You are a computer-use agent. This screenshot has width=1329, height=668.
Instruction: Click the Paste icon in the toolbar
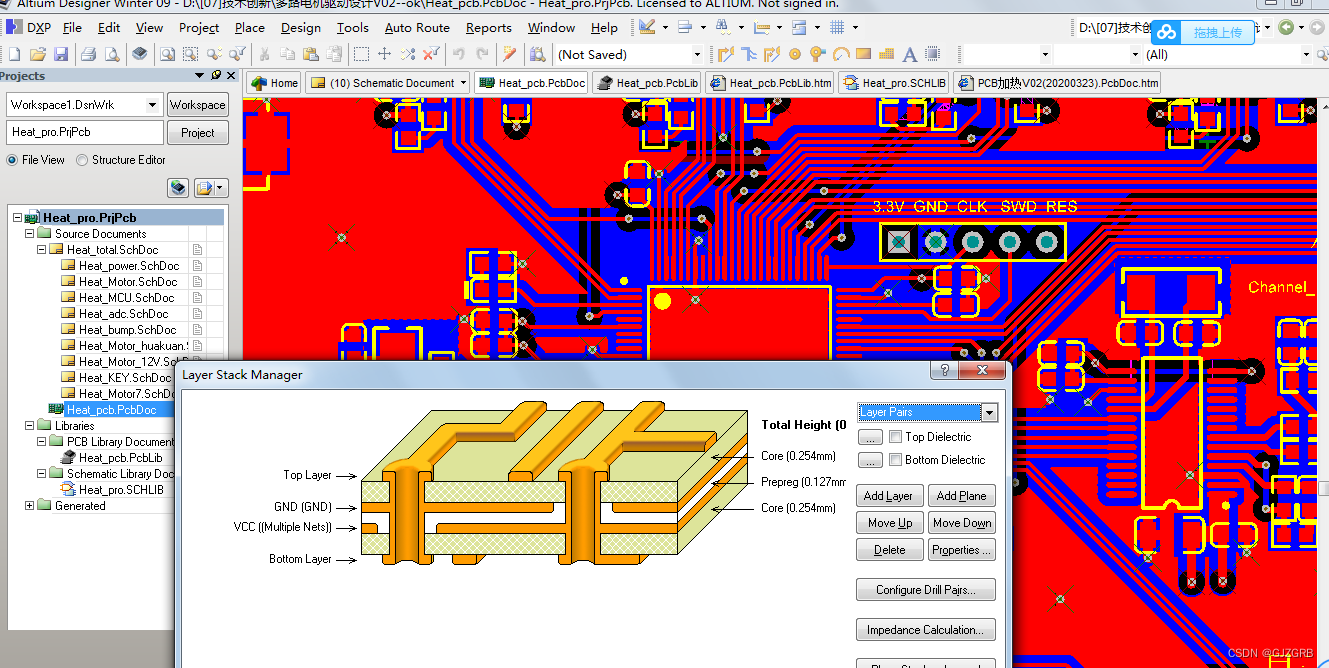tap(312, 55)
